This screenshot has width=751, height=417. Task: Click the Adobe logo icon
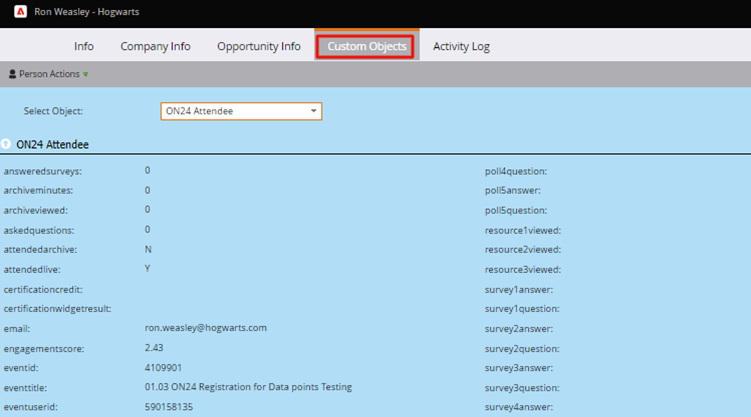coord(21,11)
